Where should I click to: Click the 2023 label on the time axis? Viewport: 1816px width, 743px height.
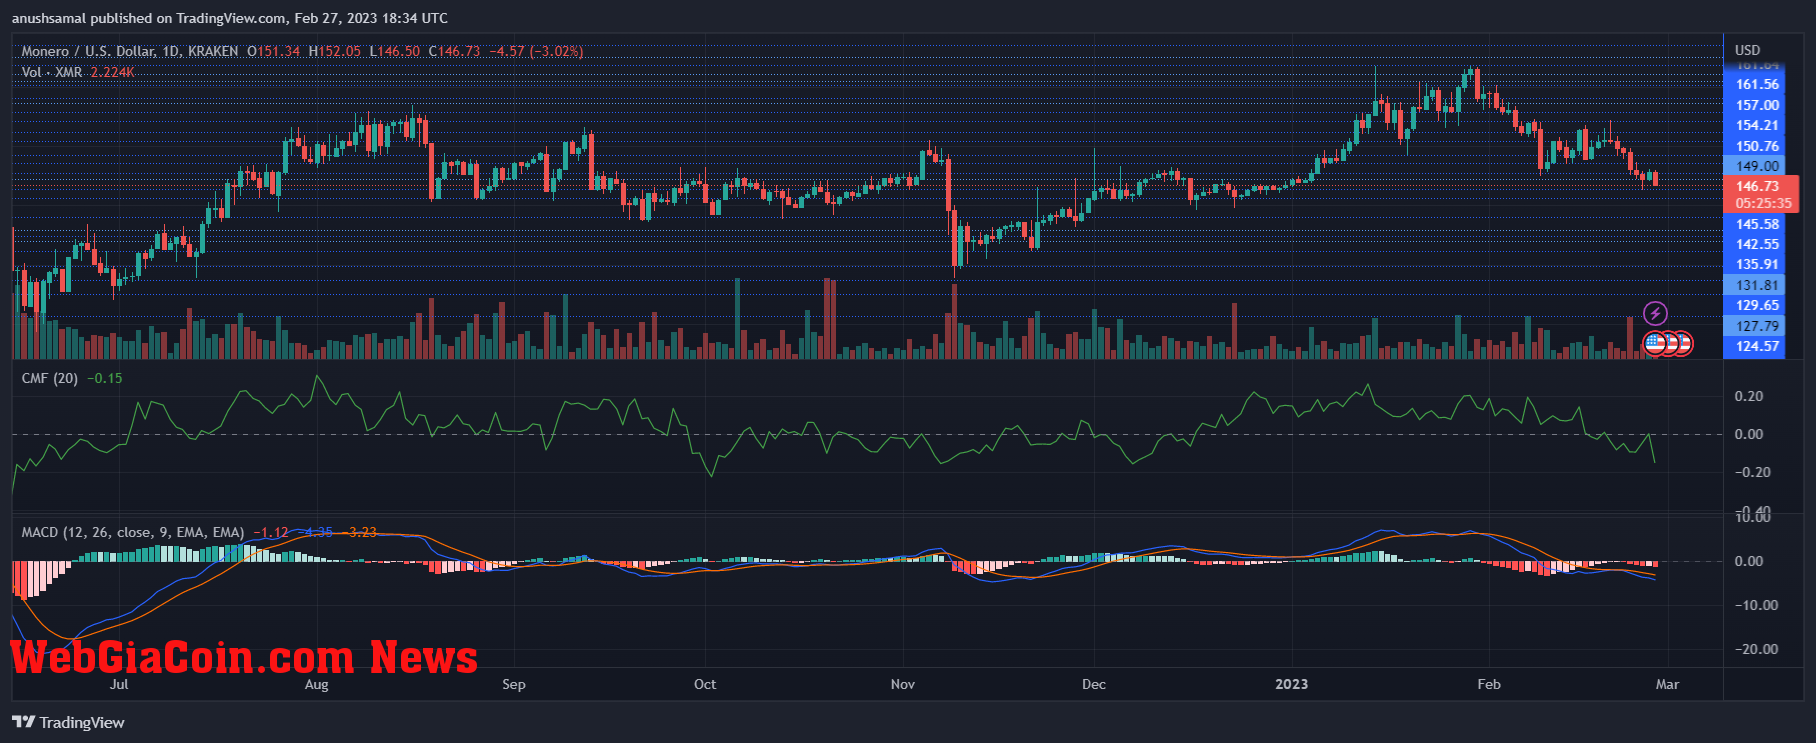coord(1291,684)
